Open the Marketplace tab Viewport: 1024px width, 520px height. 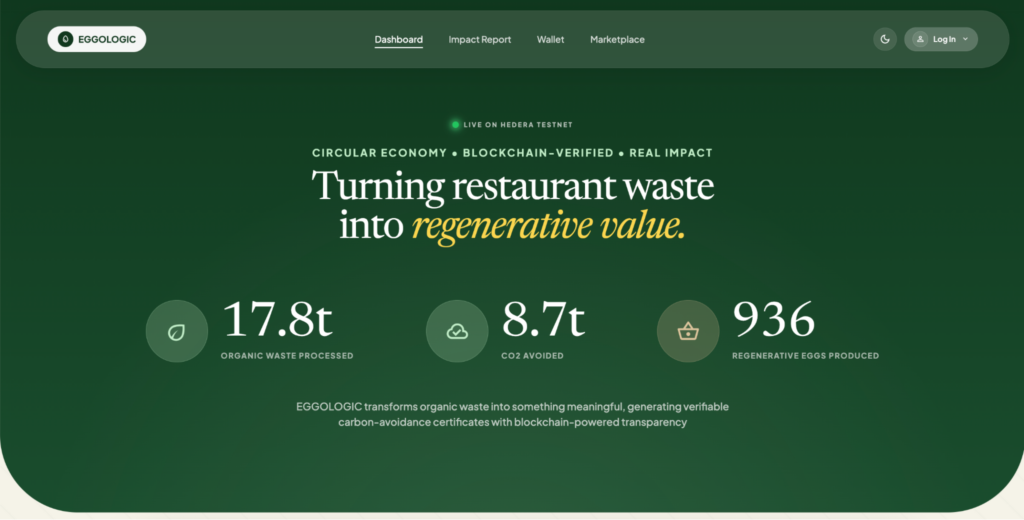(x=617, y=39)
